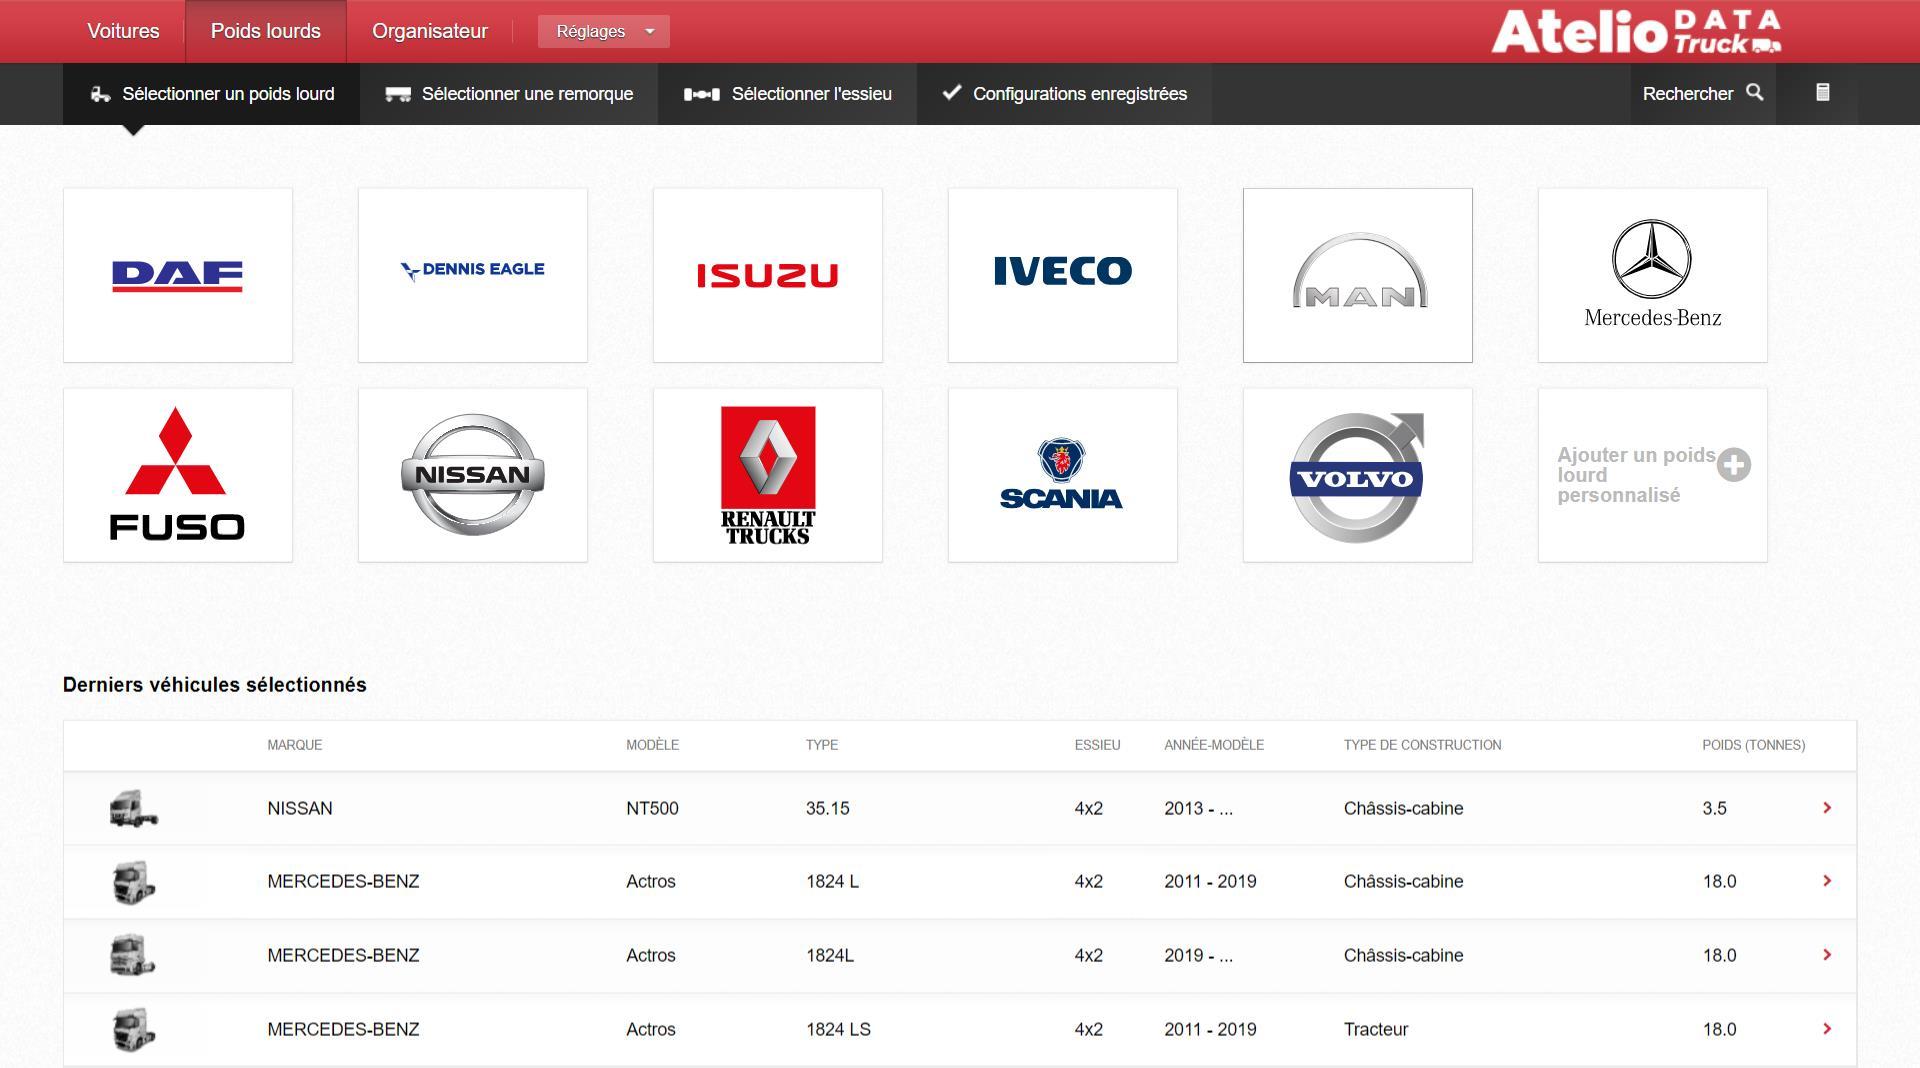Click the TYPE DE CONSTRUCTION column header
The width and height of the screenshot is (1920, 1068).
click(x=1422, y=745)
